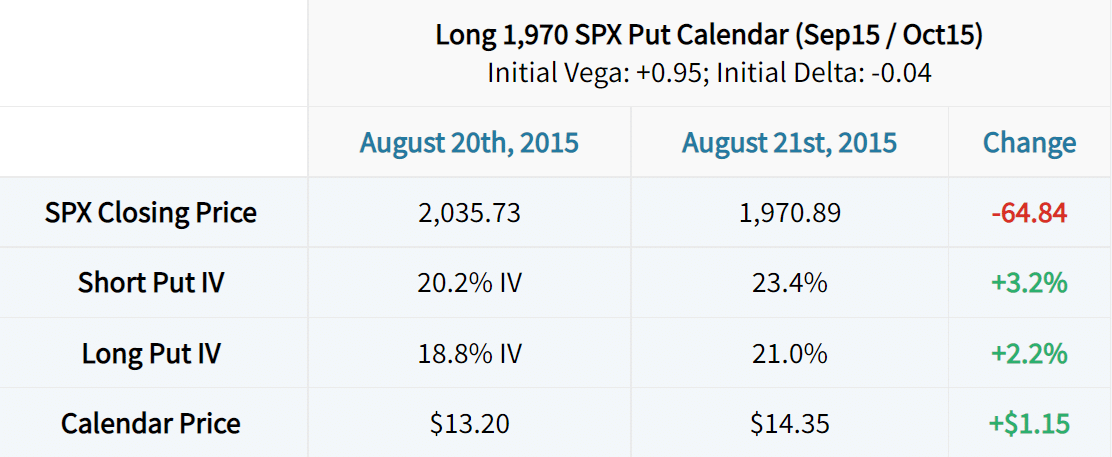The image size is (1112, 457).
Task: Click the $13.20 calendar price cell
Action: coord(469,424)
